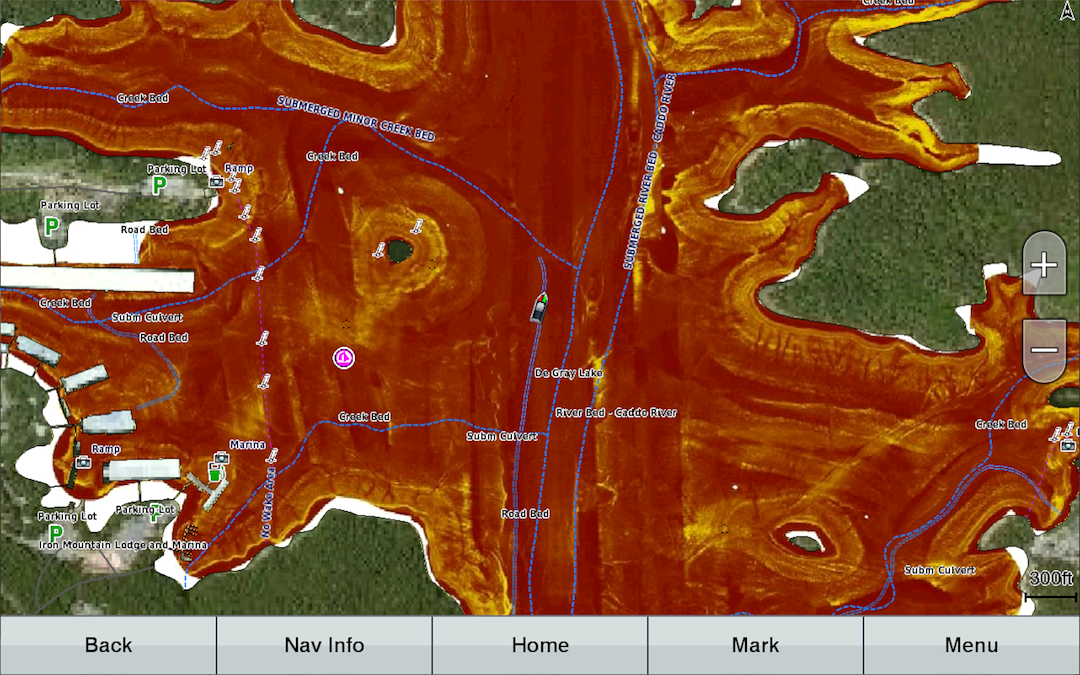The width and height of the screenshot is (1080, 675).
Task: Go to the Home screen
Action: (540, 645)
